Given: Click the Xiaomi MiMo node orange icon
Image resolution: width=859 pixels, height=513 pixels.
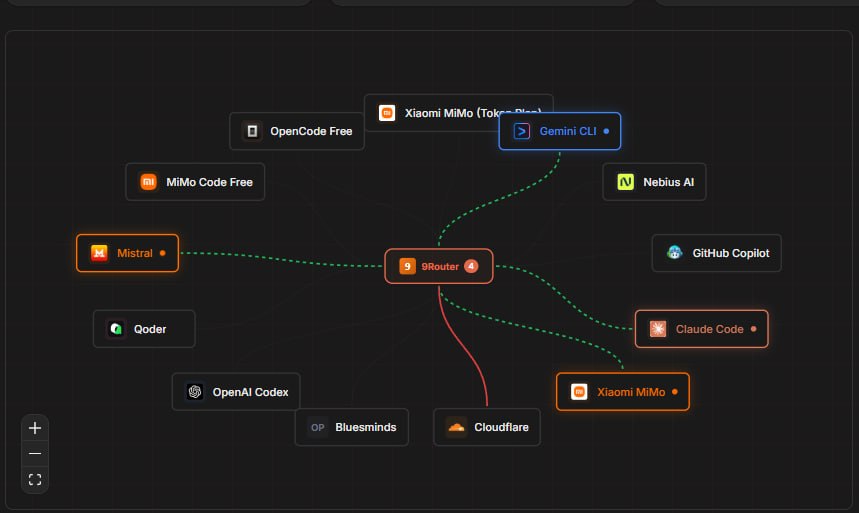Looking at the screenshot, I should coord(579,392).
